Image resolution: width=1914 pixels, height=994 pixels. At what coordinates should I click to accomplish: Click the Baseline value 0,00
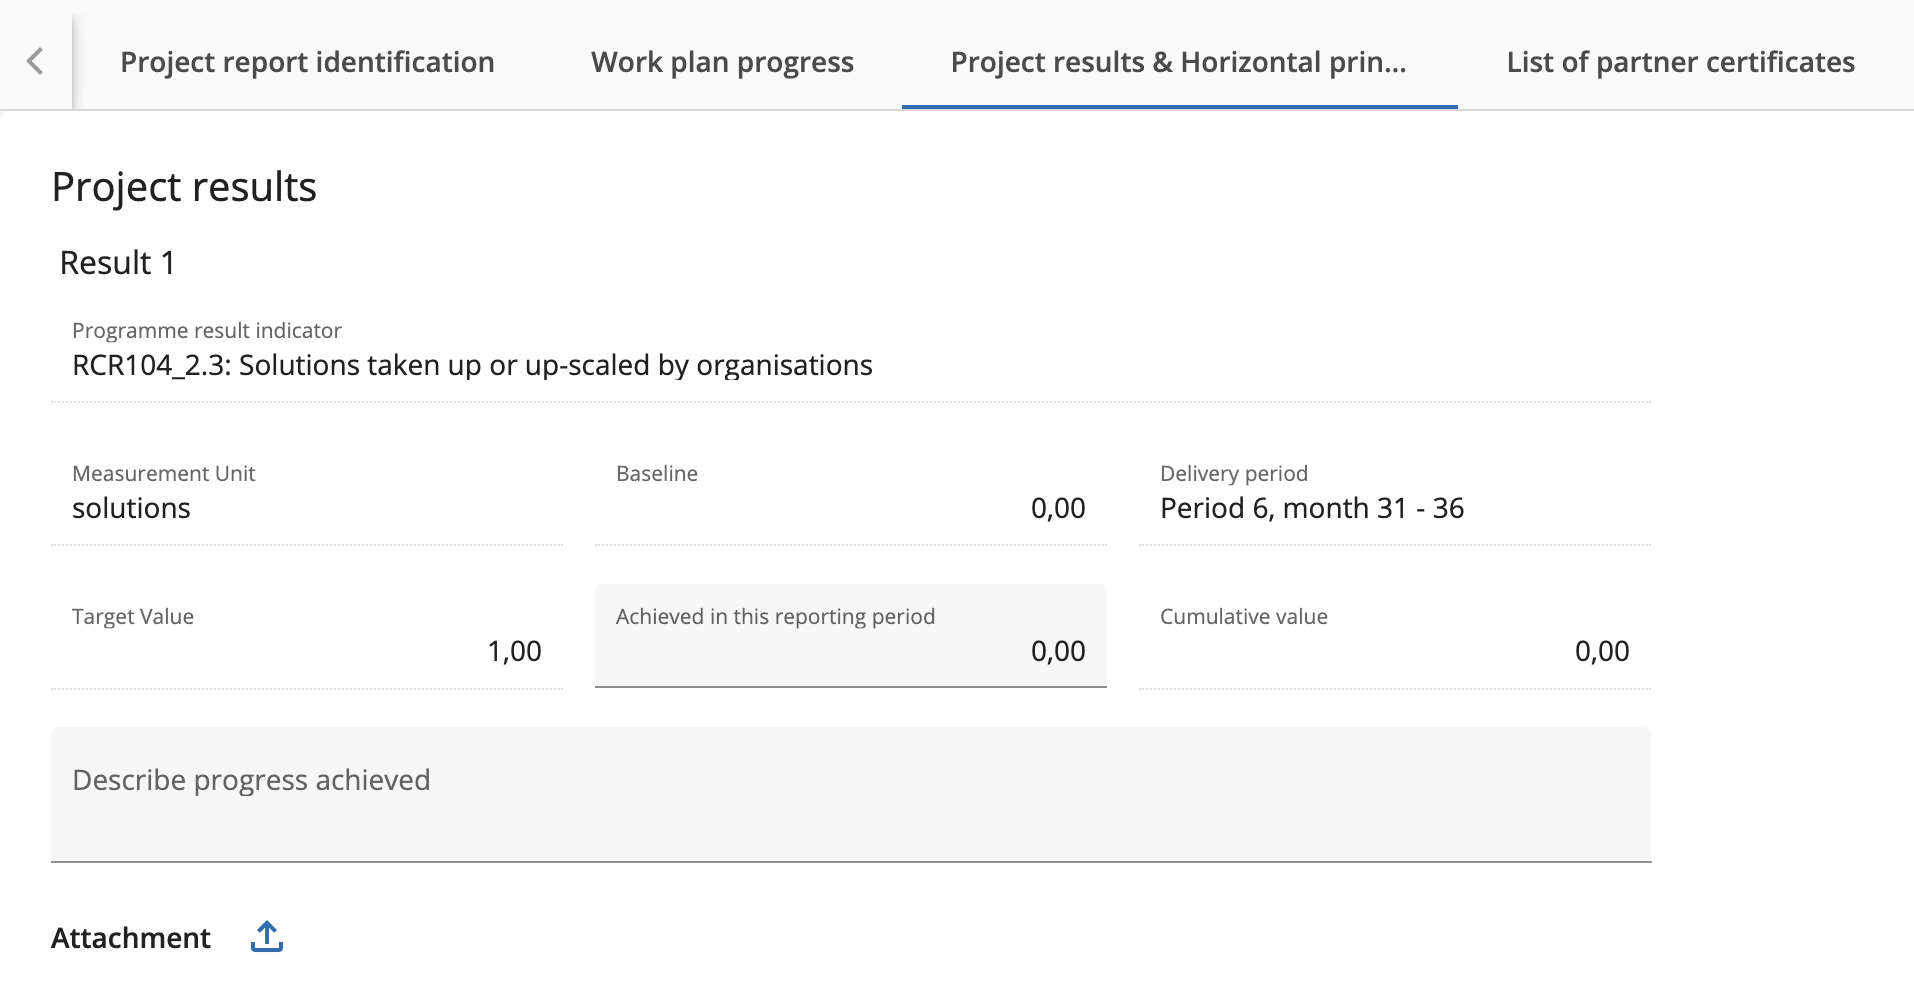tap(1057, 508)
